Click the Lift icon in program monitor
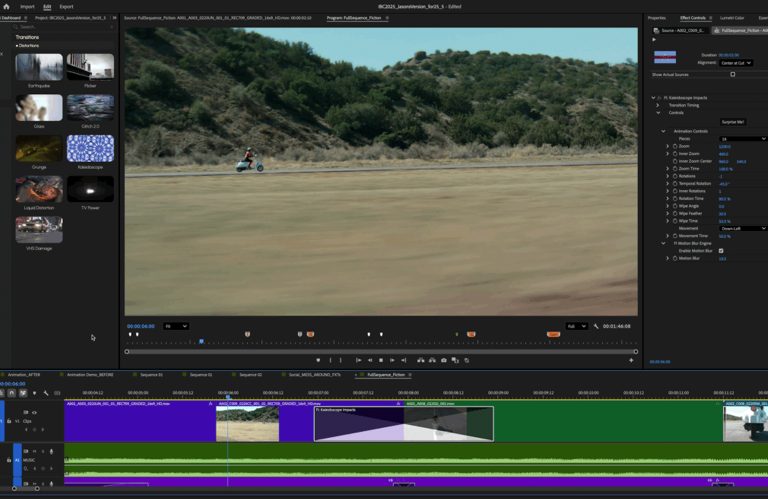The image size is (768, 499). pyautogui.click(x=421, y=360)
